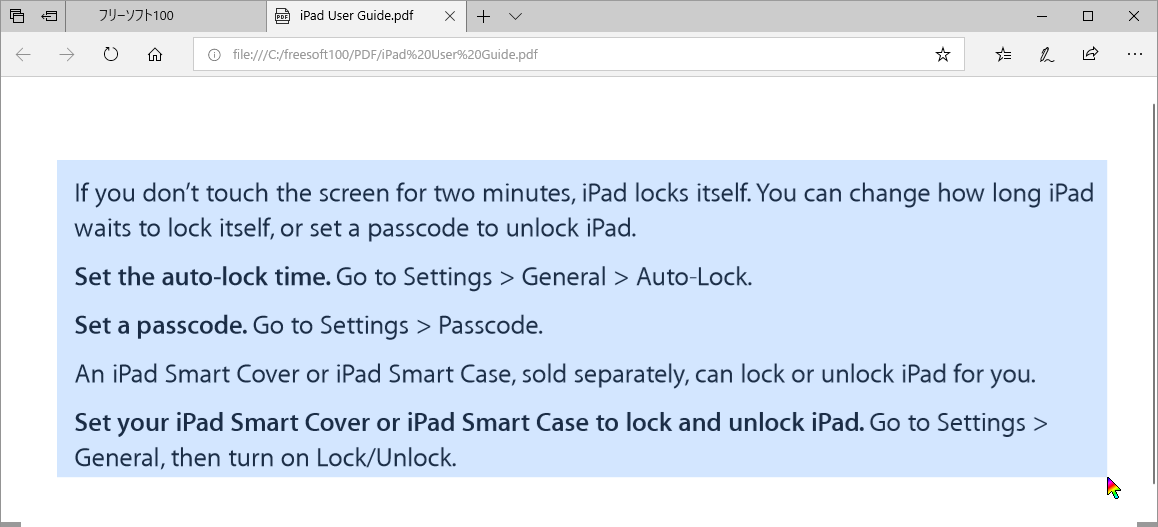Set these tabs aside
This screenshot has height=527, width=1158.
[49, 16]
